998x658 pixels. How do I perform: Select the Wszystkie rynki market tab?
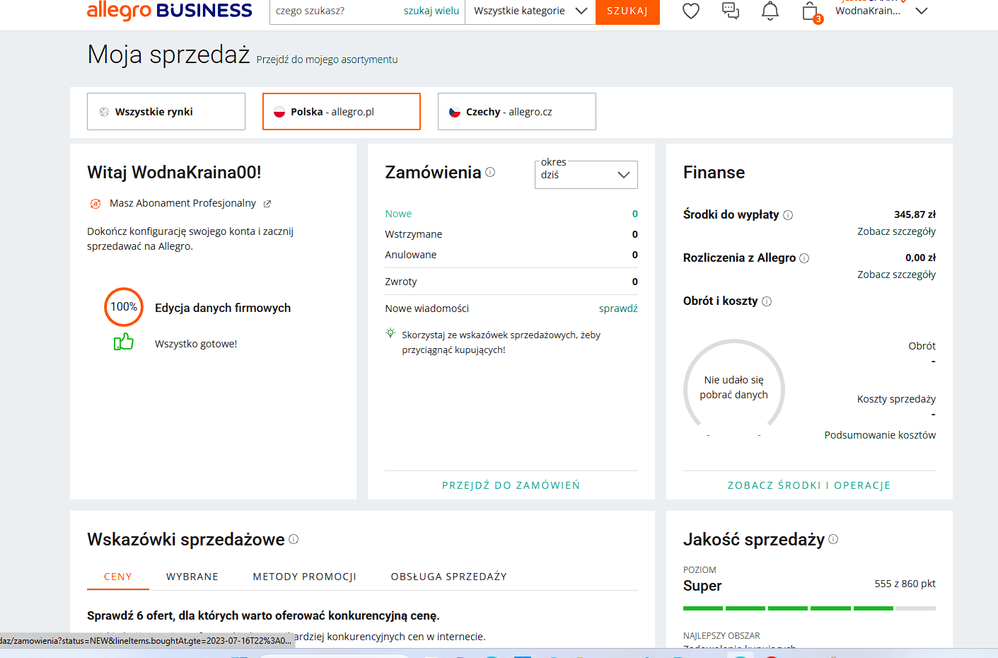tap(166, 111)
